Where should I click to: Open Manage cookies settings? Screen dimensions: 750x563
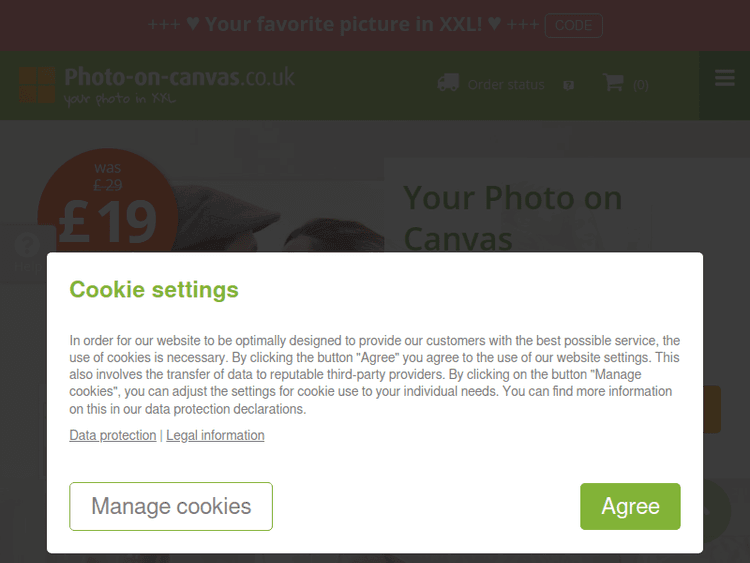pos(171,506)
